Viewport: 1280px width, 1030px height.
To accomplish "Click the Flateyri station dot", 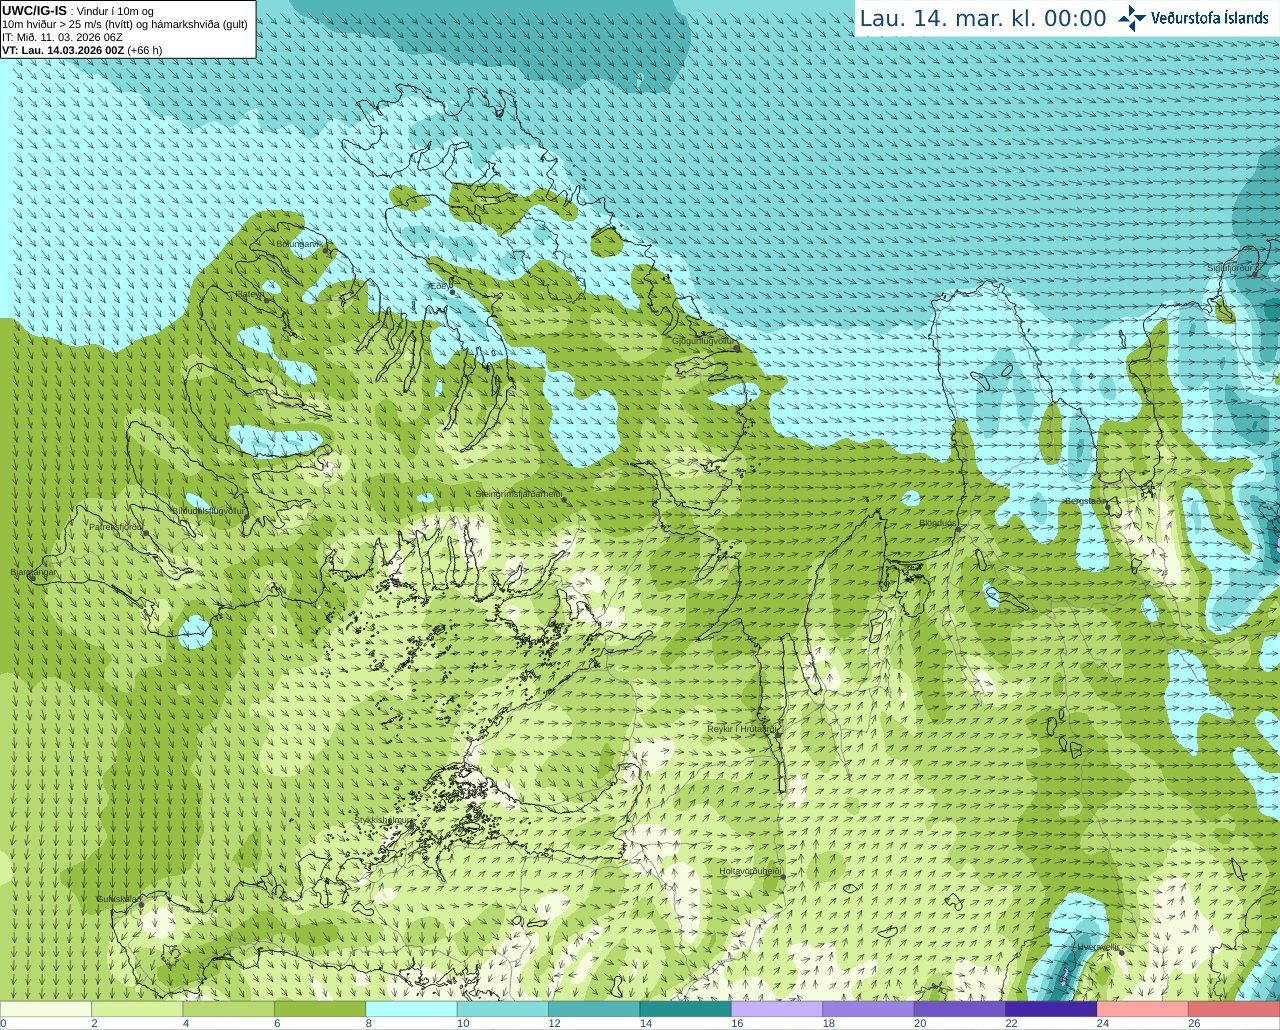I will (268, 300).
